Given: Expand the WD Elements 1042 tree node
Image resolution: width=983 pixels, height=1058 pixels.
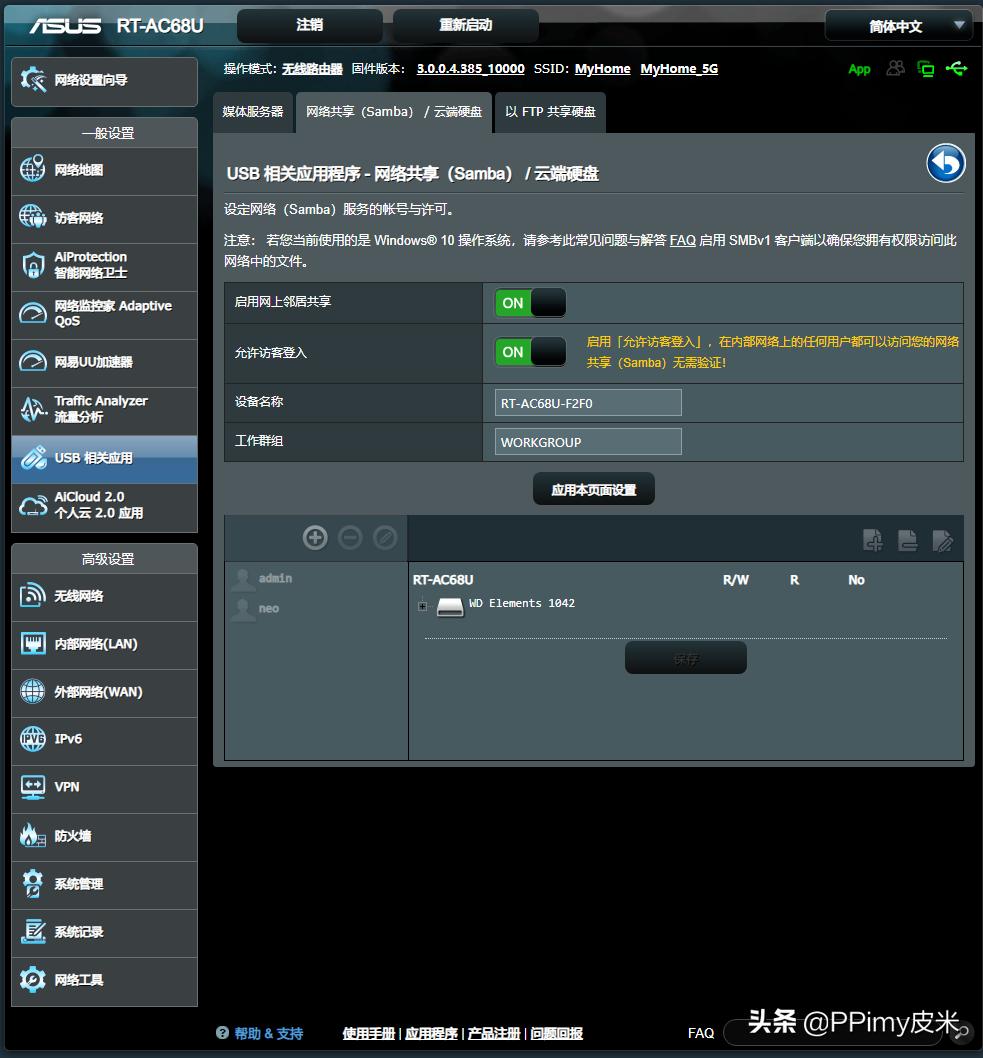Looking at the screenshot, I should pos(423,605).
